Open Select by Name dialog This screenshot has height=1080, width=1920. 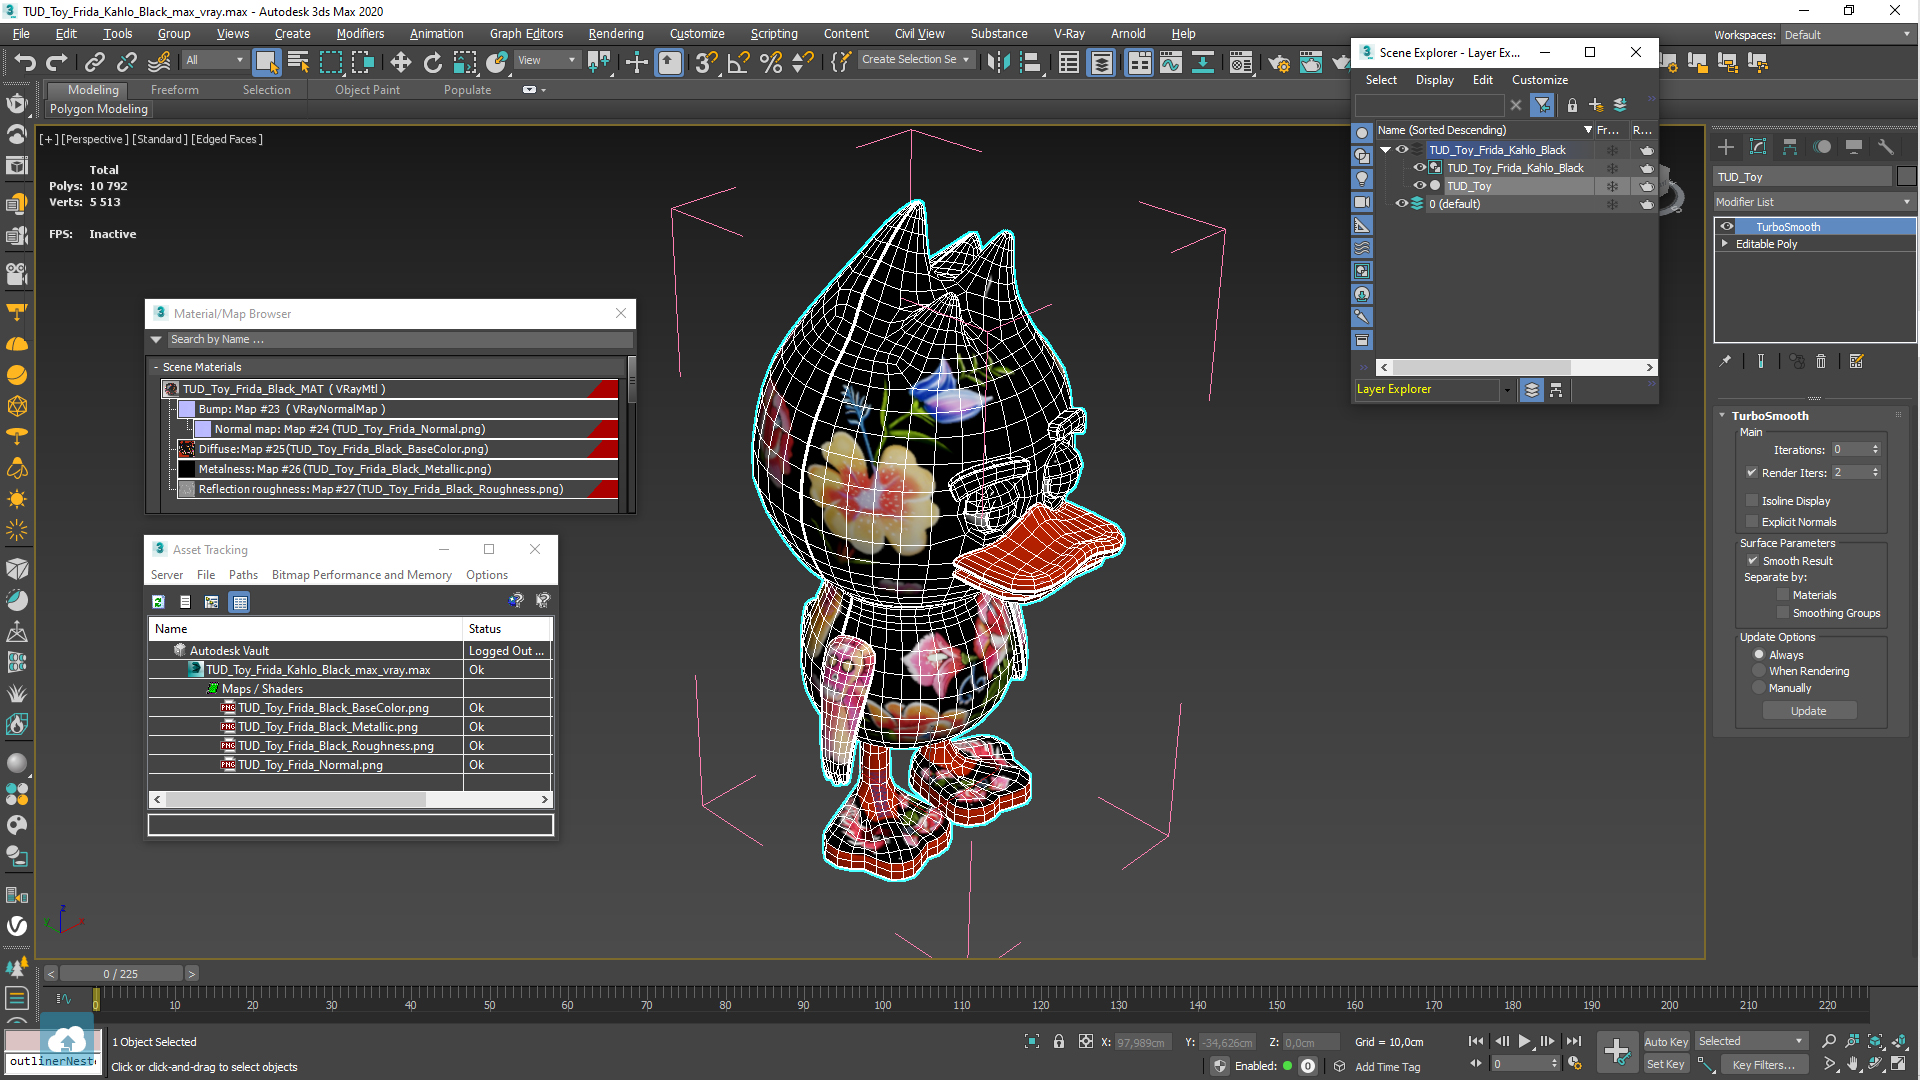click(x=298, y=62)
